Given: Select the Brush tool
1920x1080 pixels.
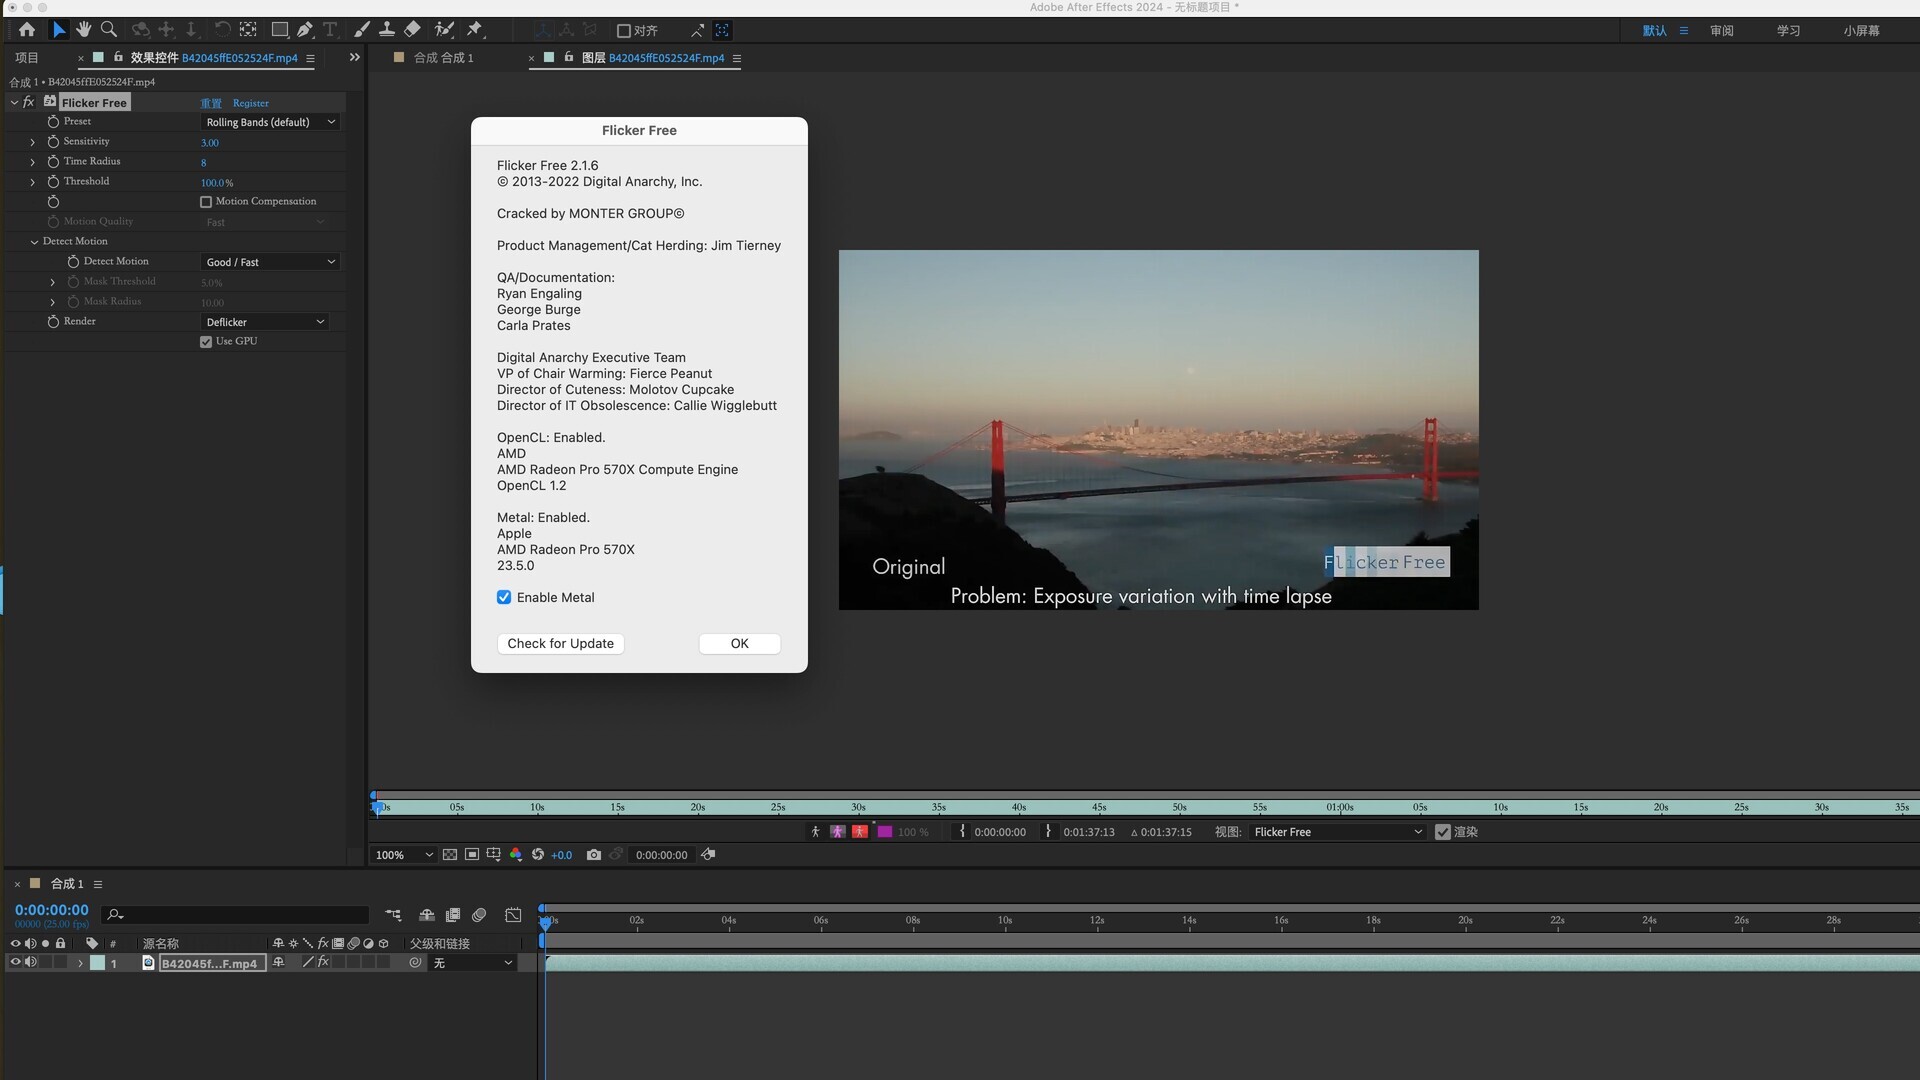Looking at the screenshot, I should (361, 30).
